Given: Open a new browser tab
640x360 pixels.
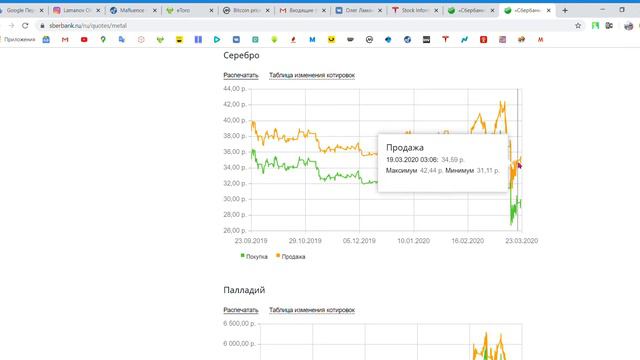Looking at the screenshot, I should (565, 11).
